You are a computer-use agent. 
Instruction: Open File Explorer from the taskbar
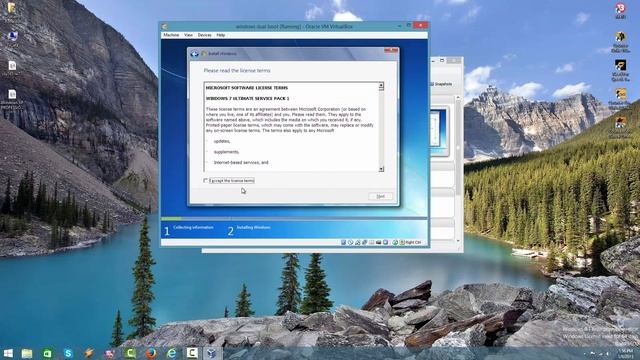27,353
